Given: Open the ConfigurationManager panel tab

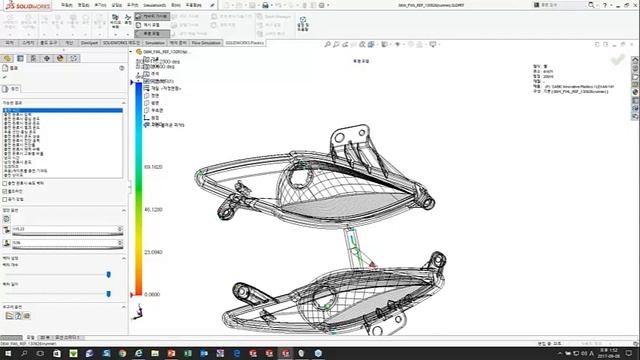Looking at the screenshot, I should point(33,58).
